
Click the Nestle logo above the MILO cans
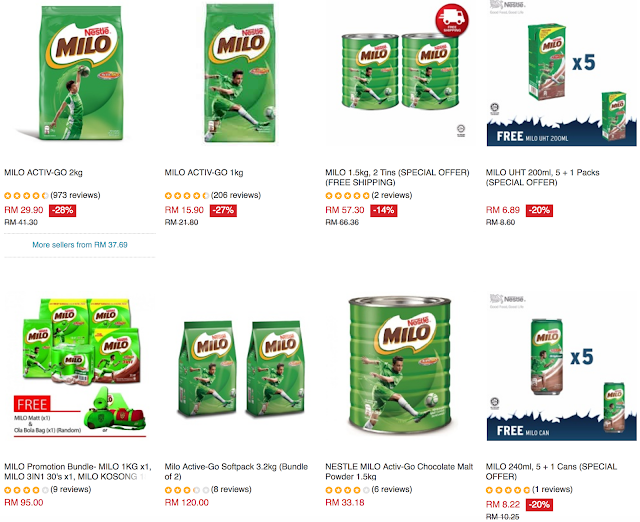click(507, 301)
